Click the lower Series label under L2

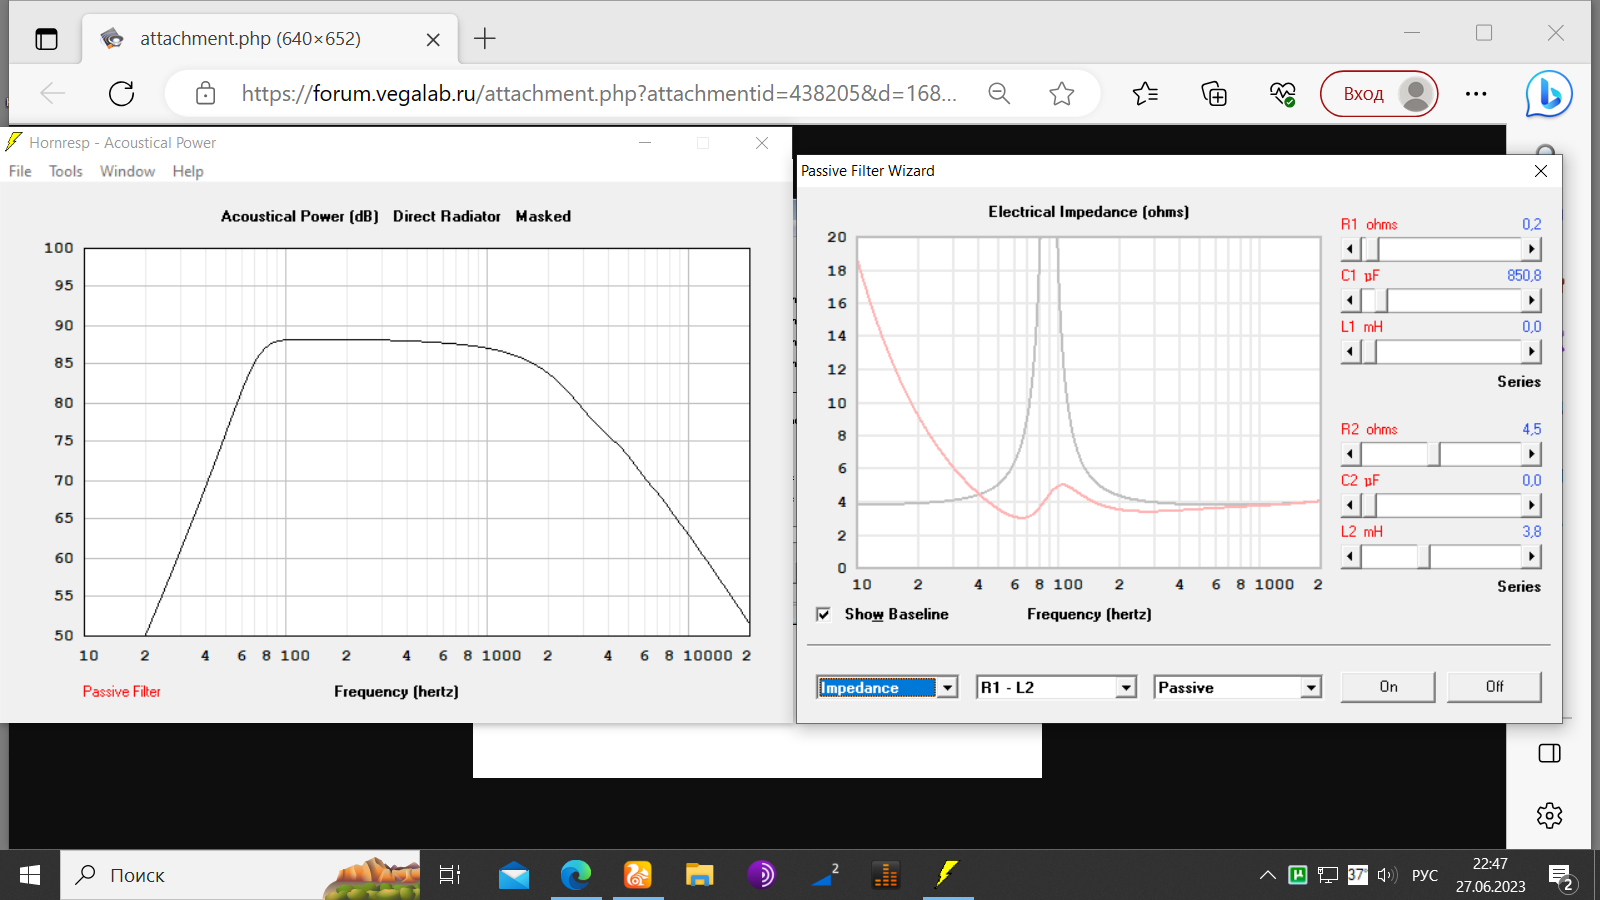[1518, 587]
